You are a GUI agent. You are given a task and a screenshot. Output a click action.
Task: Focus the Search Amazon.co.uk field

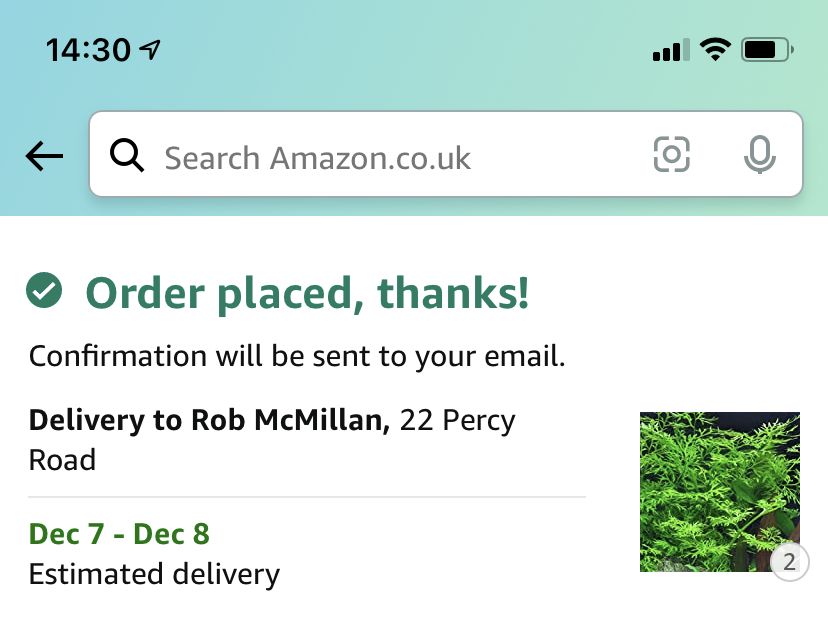point(446,154)
